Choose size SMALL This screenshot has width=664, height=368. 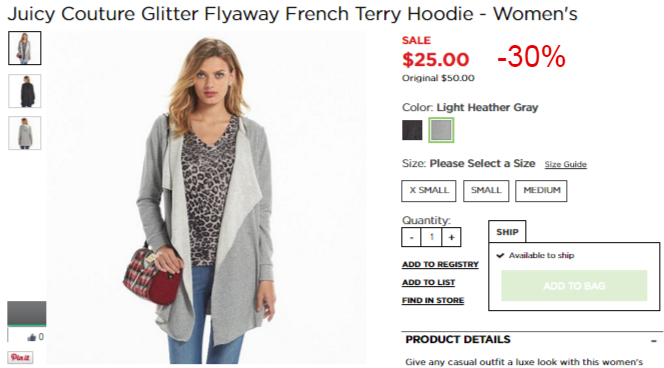486,191
